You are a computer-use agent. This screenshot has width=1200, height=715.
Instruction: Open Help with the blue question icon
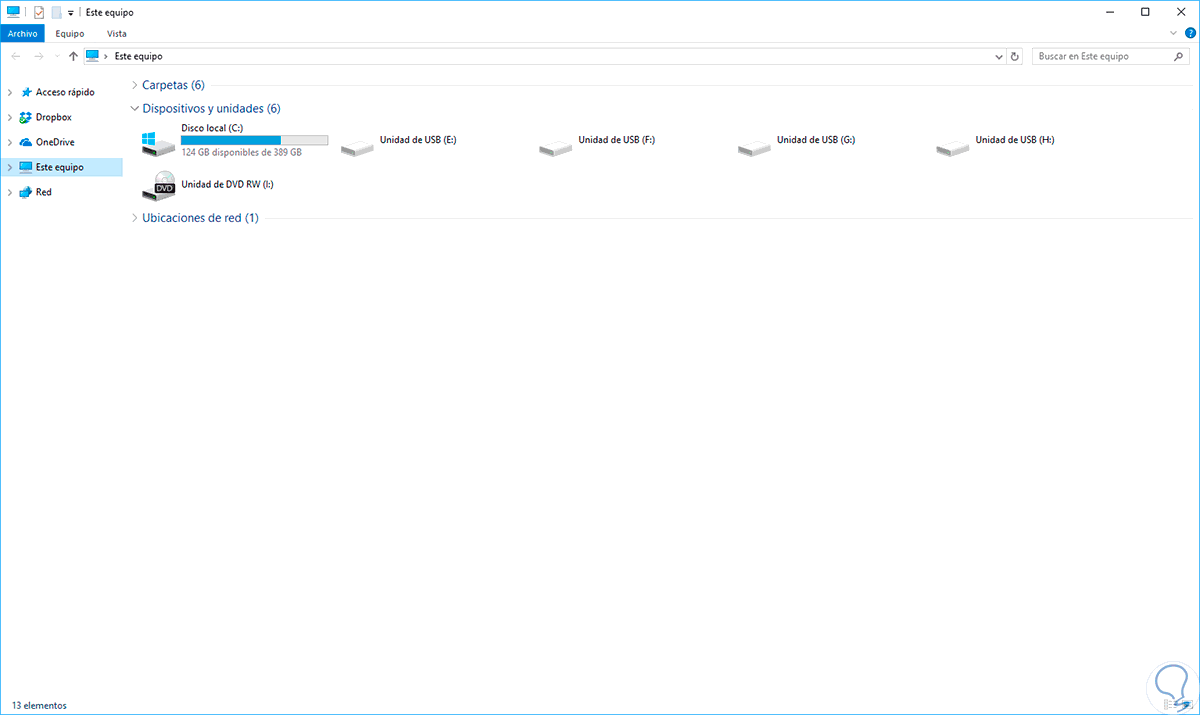(1190, 33)
